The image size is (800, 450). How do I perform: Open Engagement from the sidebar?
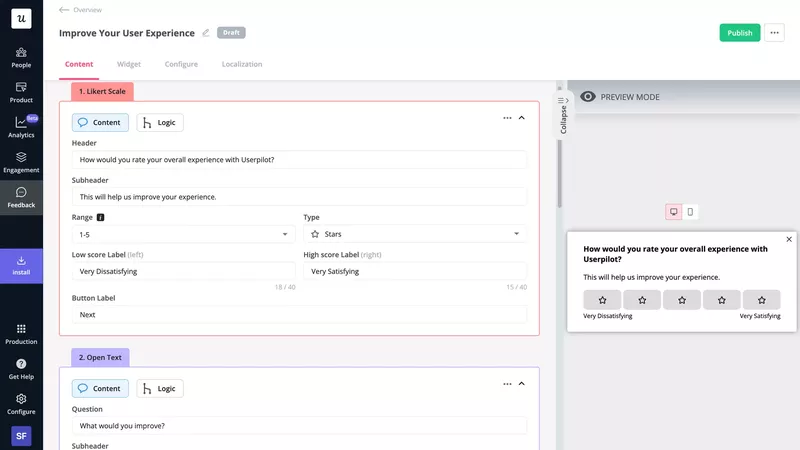[x=21, y=161]
